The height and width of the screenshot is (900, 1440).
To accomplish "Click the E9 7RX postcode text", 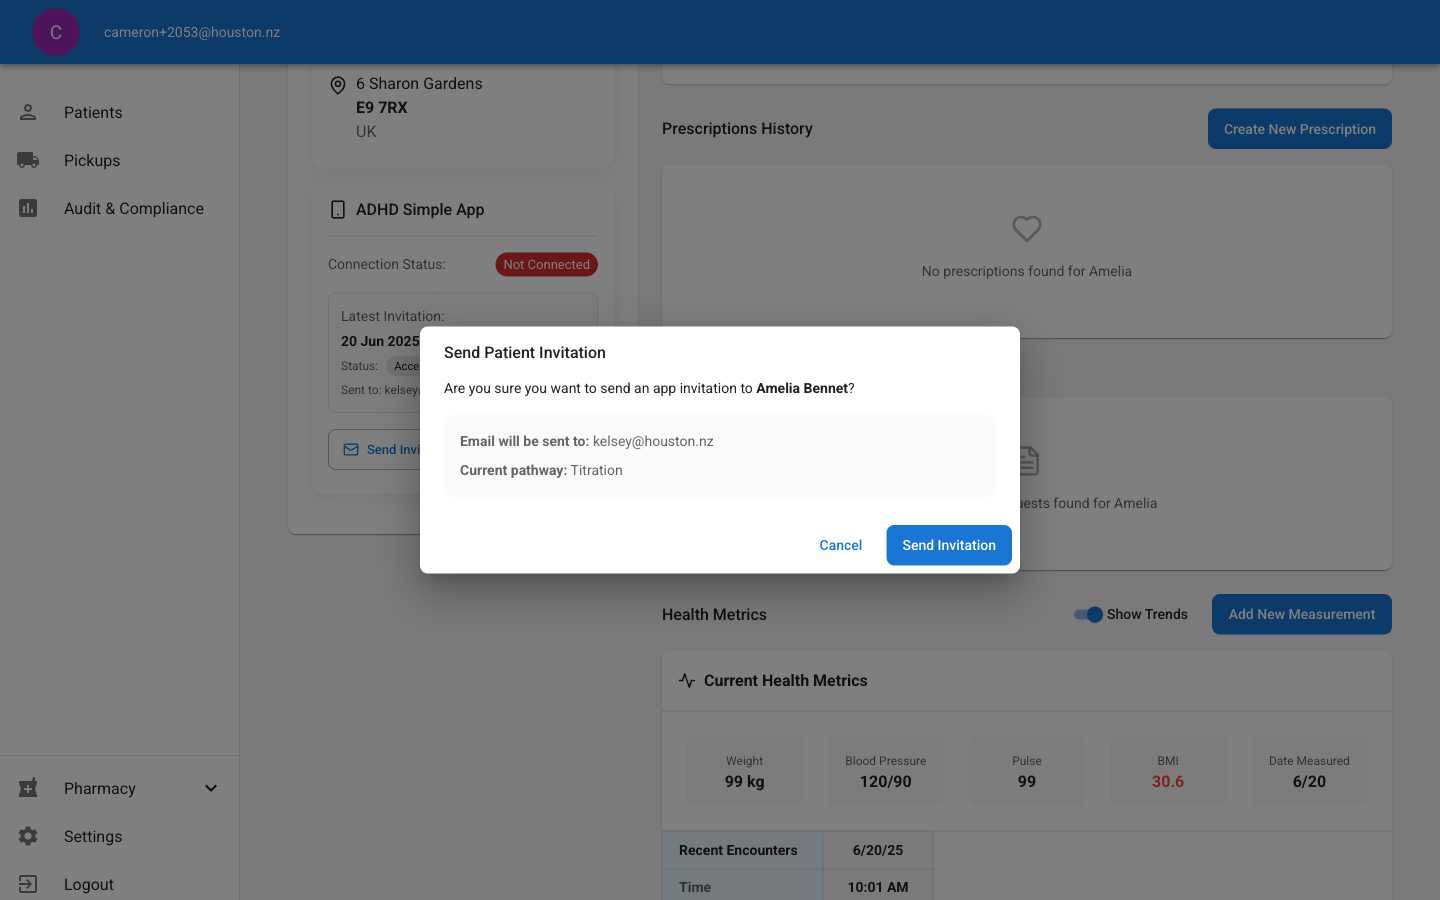I will pyautogui.click(x=382, y=107).
